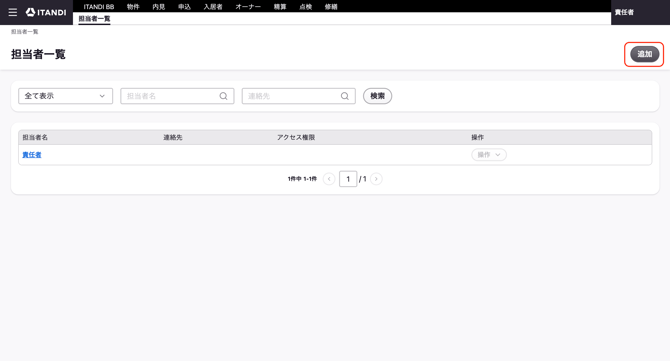Image resolution: width=670 pixels, height=361 pixels.
Task: Click the アクセス権限 column header
Action: [296, 138]
